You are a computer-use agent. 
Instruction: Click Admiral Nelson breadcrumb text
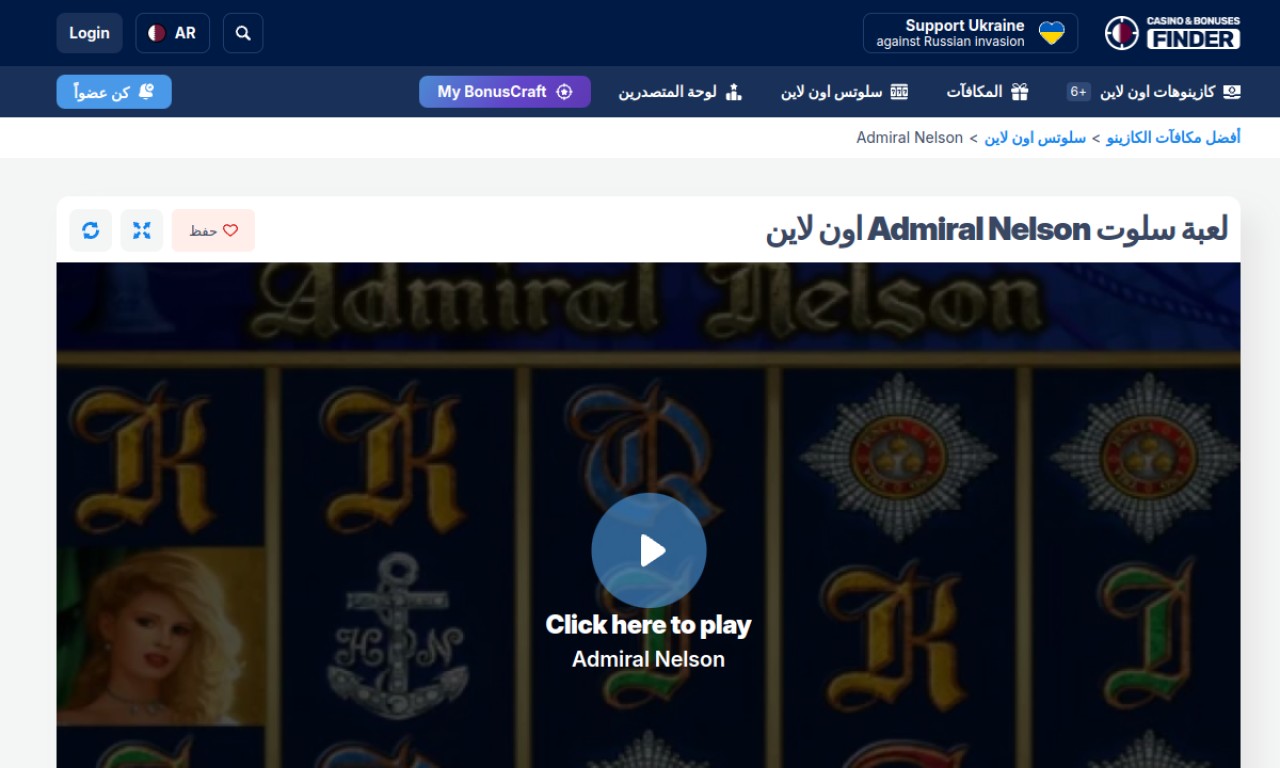coord(910,138)
